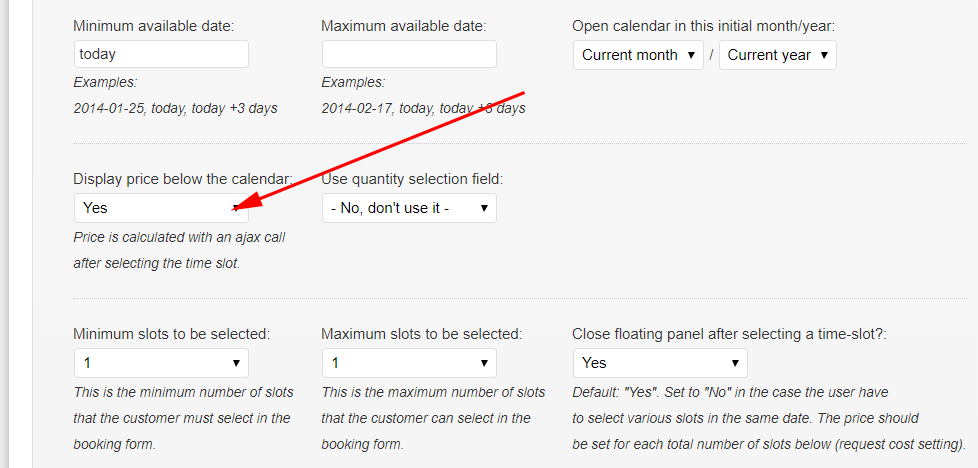Viewport: 978px width, 468px height.
Task: Open the "No, don't use it" quantity dropdown
Action: click(409, 208)
